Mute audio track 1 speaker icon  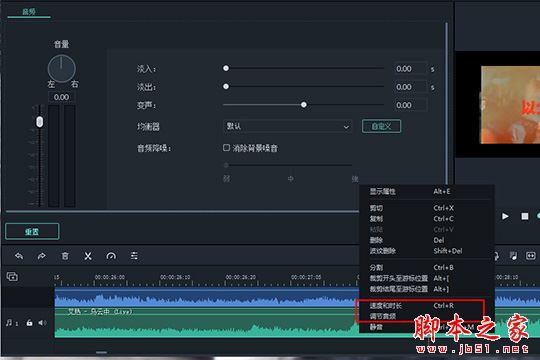pyautogui.click(x=42, y=323)
